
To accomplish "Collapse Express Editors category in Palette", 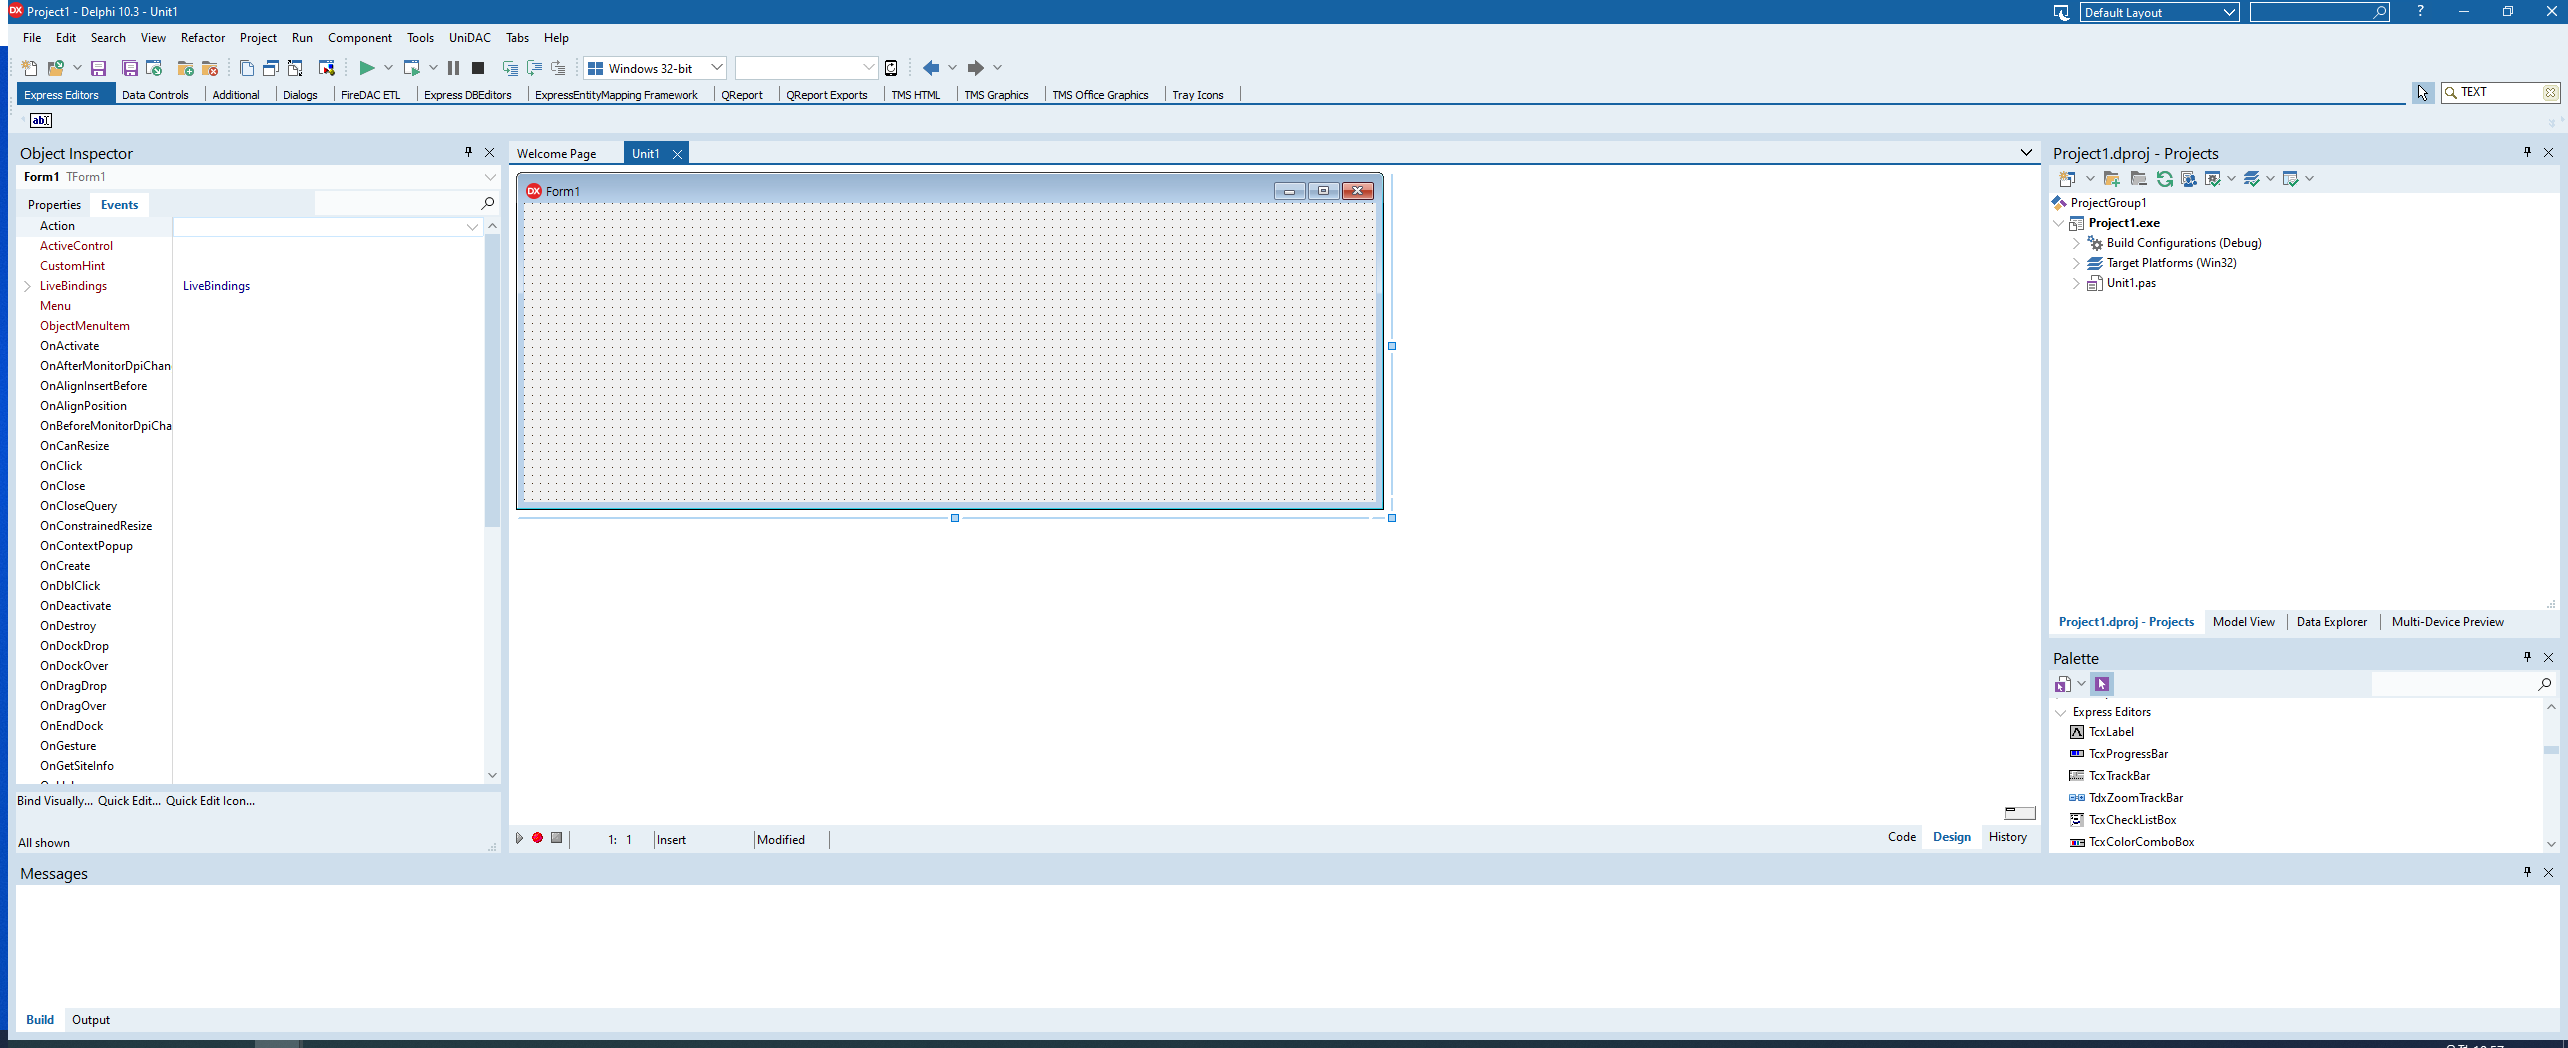I will click(x=2061, y=712).
